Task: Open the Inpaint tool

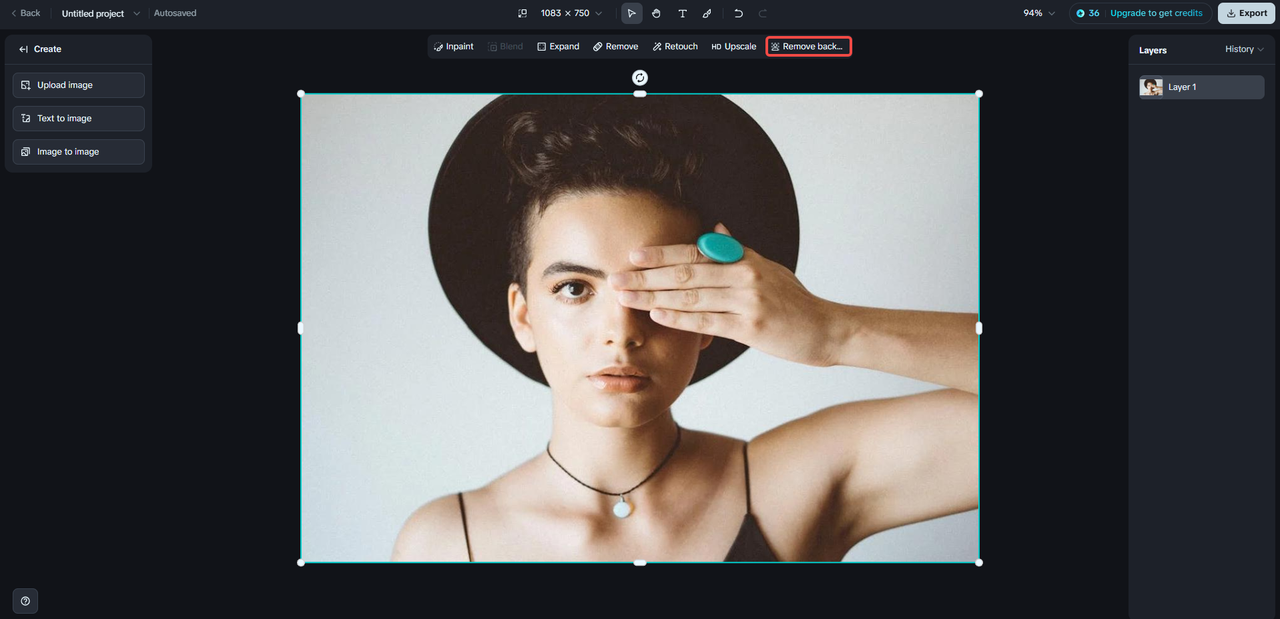Action: (x=454, y=47)
